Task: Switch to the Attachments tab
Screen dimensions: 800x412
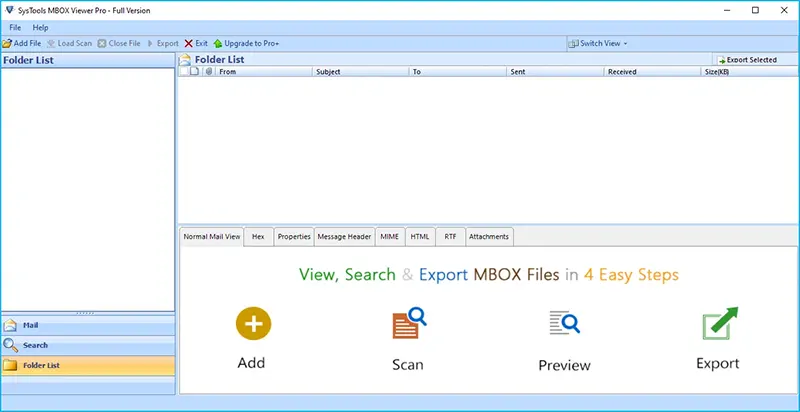Action: click(x=489, y=237)
